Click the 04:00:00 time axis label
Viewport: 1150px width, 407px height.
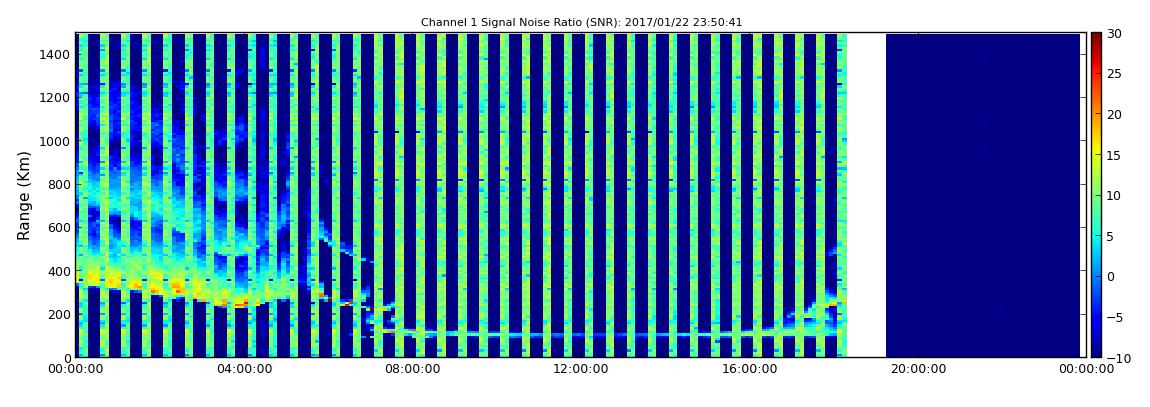(x=244, y=369)
